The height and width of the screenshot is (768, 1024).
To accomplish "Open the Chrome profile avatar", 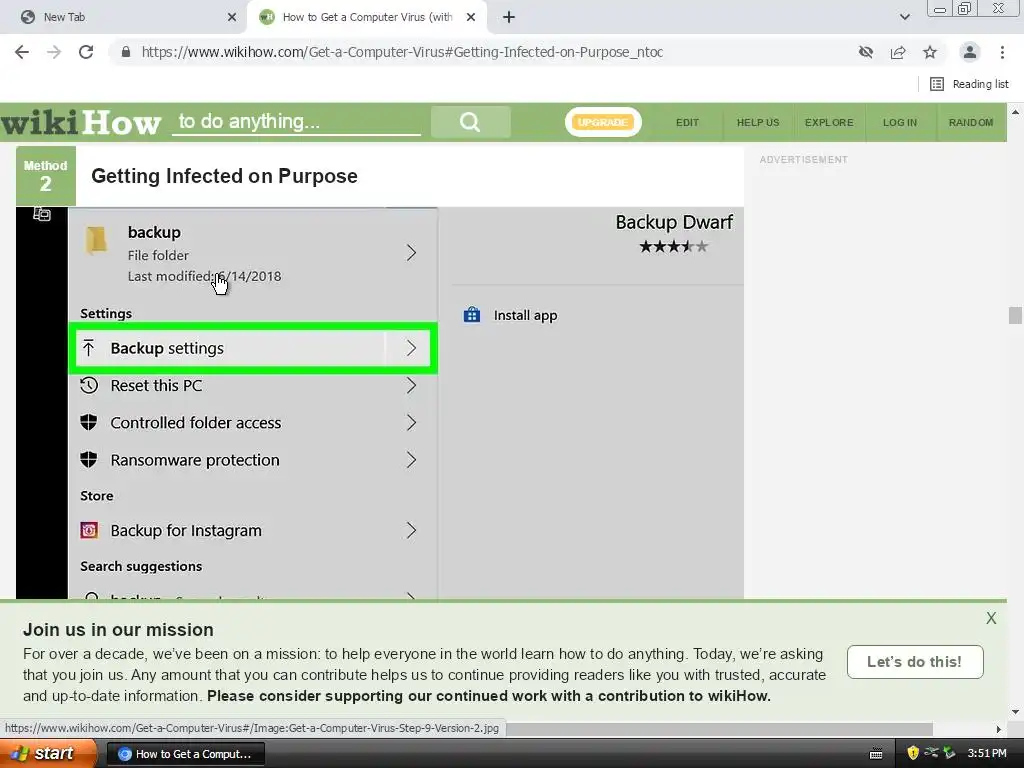I will pos(970,52).
